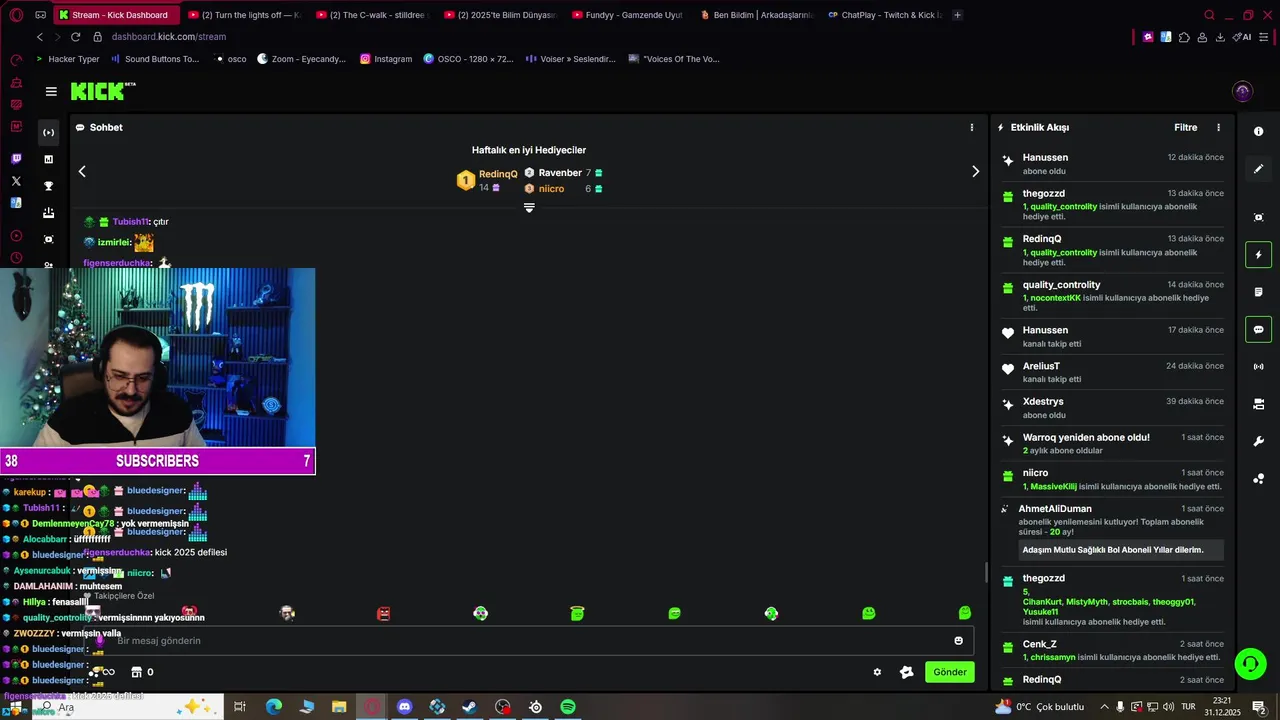
Task: Switch to Fundyy - Gamzende Uyut tab
Action: click(627, 15)
